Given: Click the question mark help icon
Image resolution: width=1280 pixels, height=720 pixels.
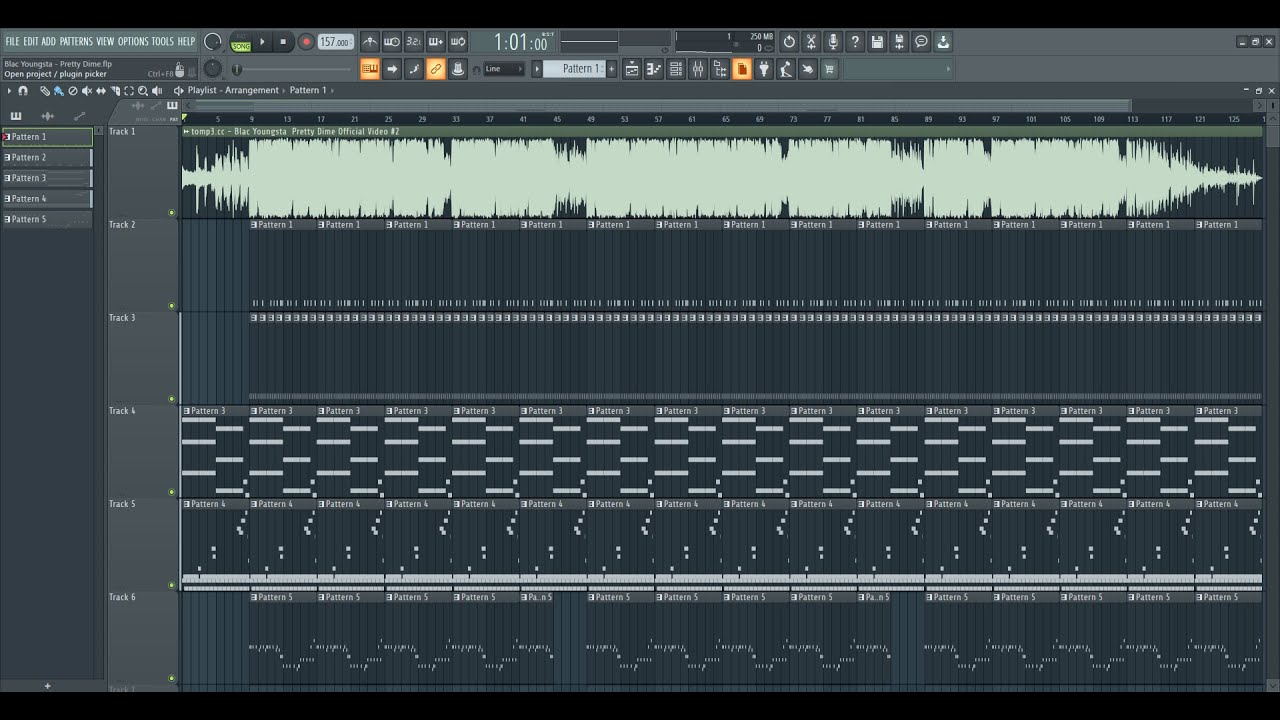Looking at the screenshot, I should coord(855,42).
